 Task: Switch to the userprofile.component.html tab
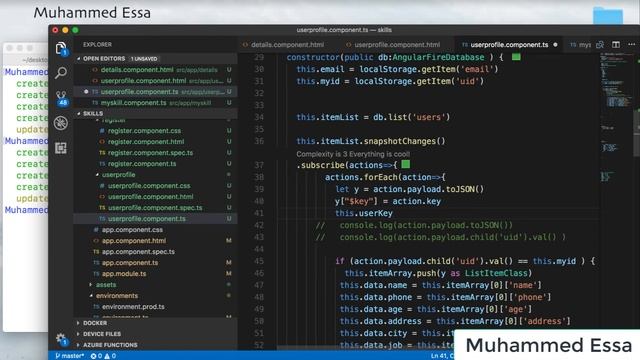point(393,45)
